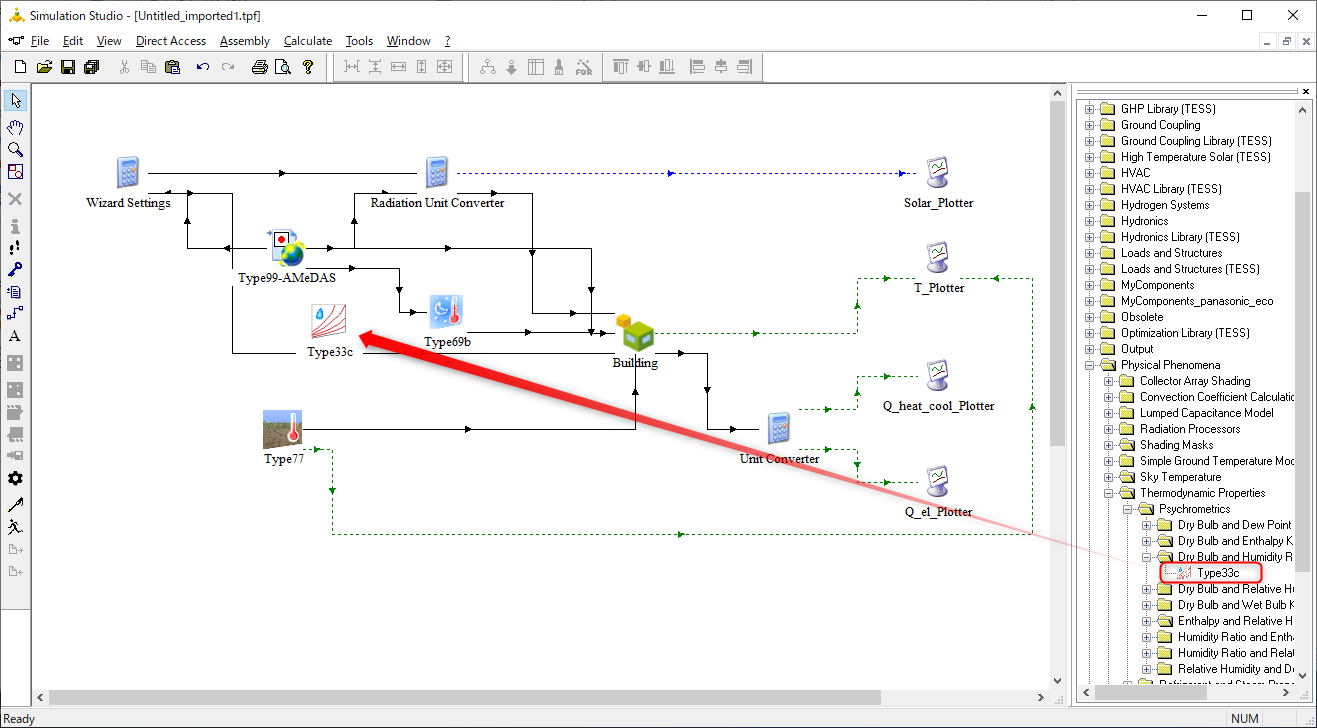The height and width of the screenshot is (728, 1317).
Task: Open the Assembly menu
Action: (245, 41)
